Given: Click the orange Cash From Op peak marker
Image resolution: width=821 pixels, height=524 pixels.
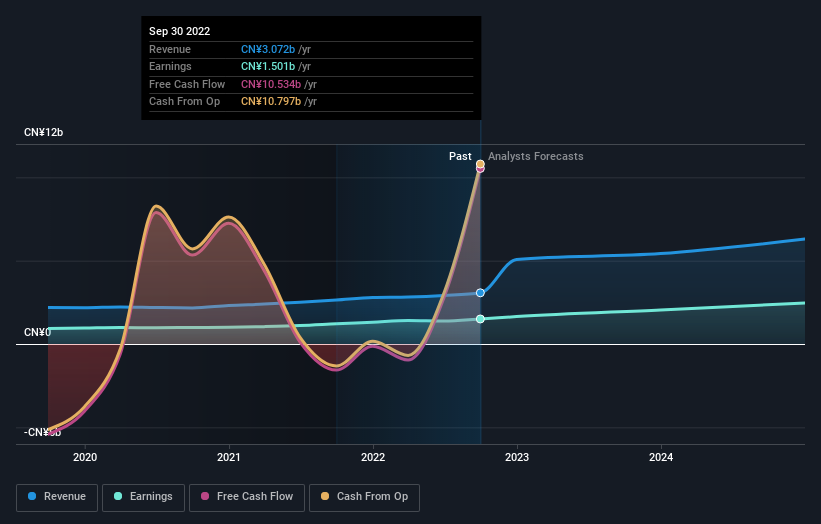Looking at the screenshot, I should click(x=480, y=163).
